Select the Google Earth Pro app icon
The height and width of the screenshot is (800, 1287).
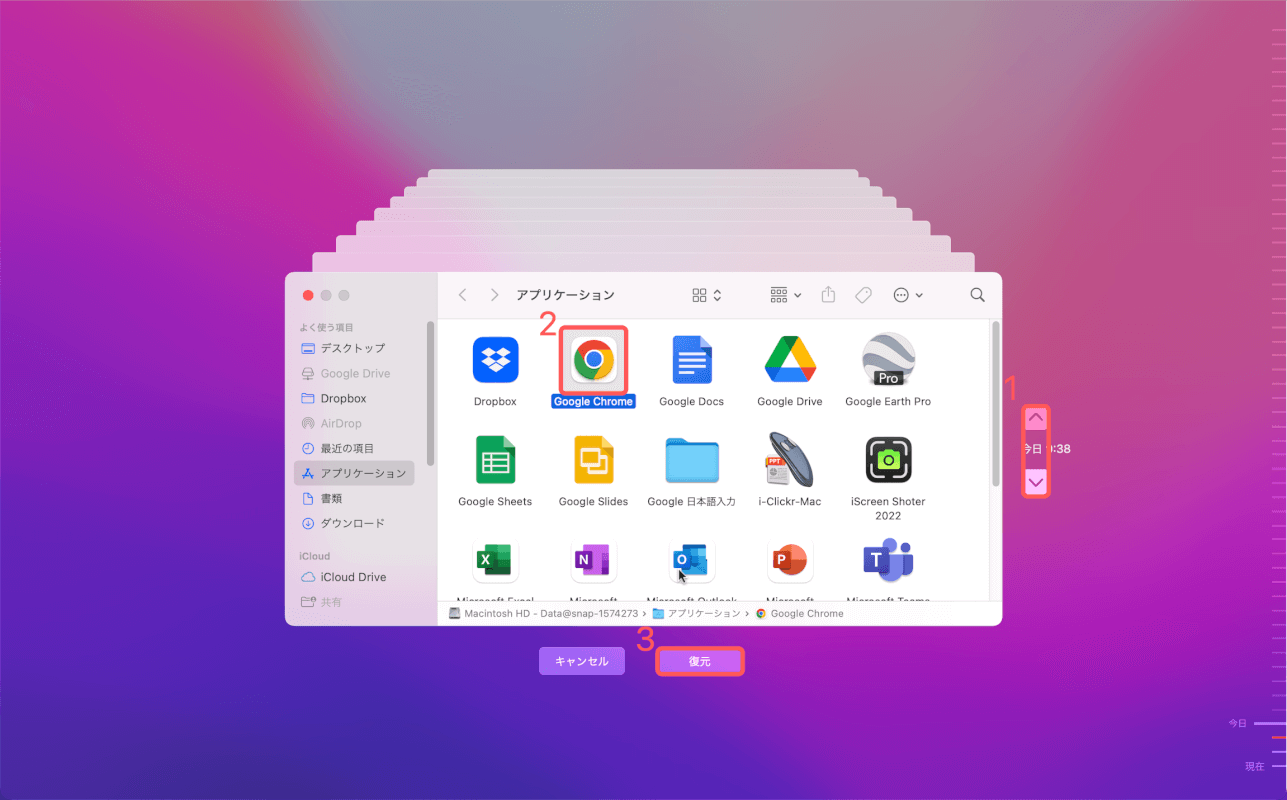[x=888, y=360]
